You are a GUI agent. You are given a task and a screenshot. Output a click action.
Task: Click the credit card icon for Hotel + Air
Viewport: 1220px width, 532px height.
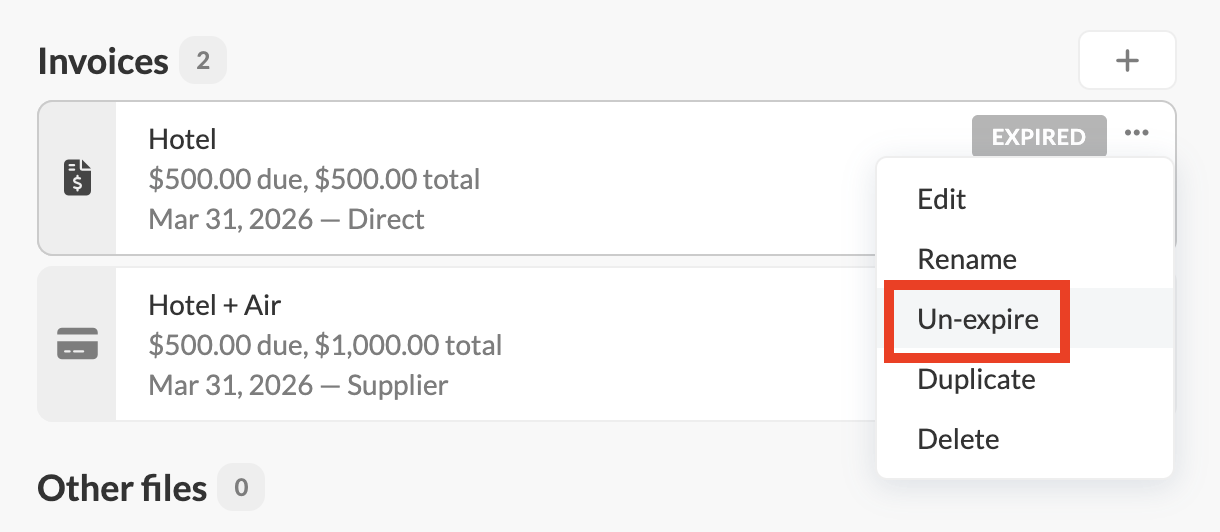click(x=77, y=344)
